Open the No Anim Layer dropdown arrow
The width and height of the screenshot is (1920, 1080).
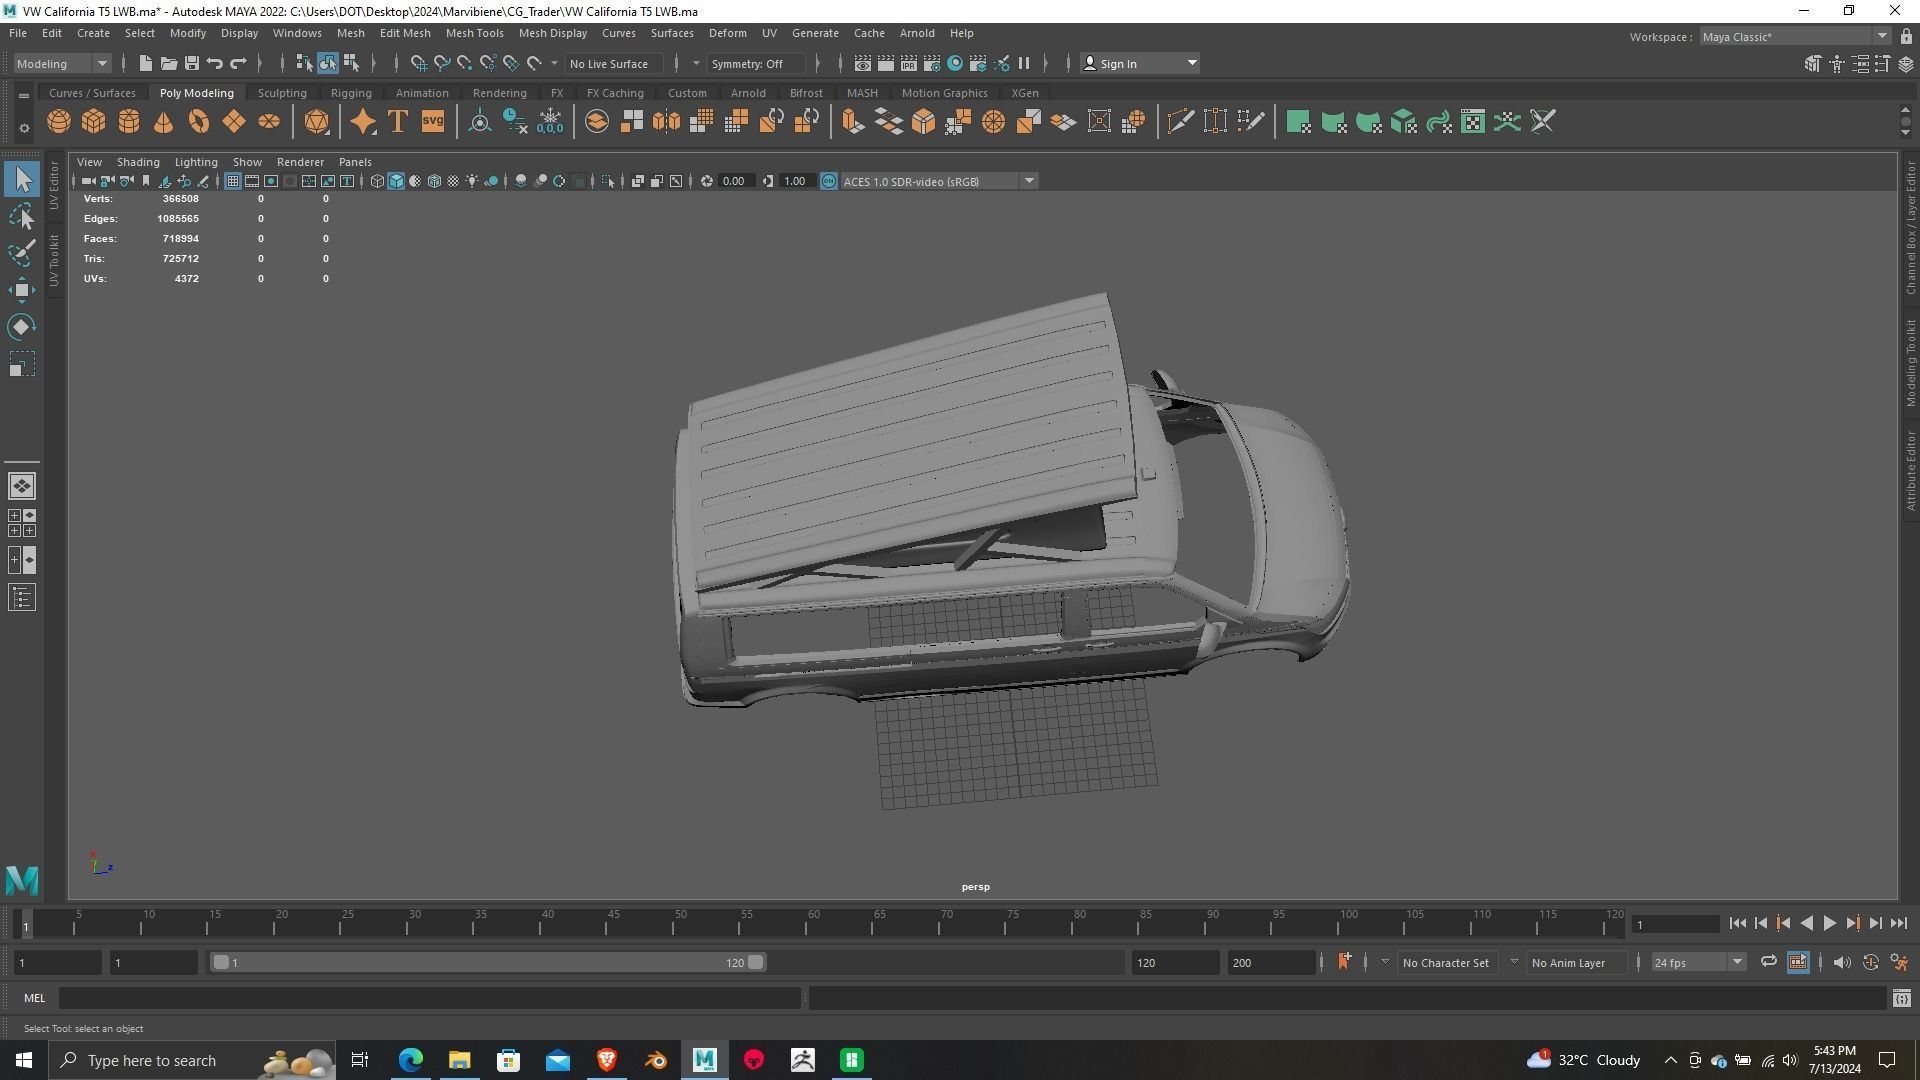(x=1514, y=962)
